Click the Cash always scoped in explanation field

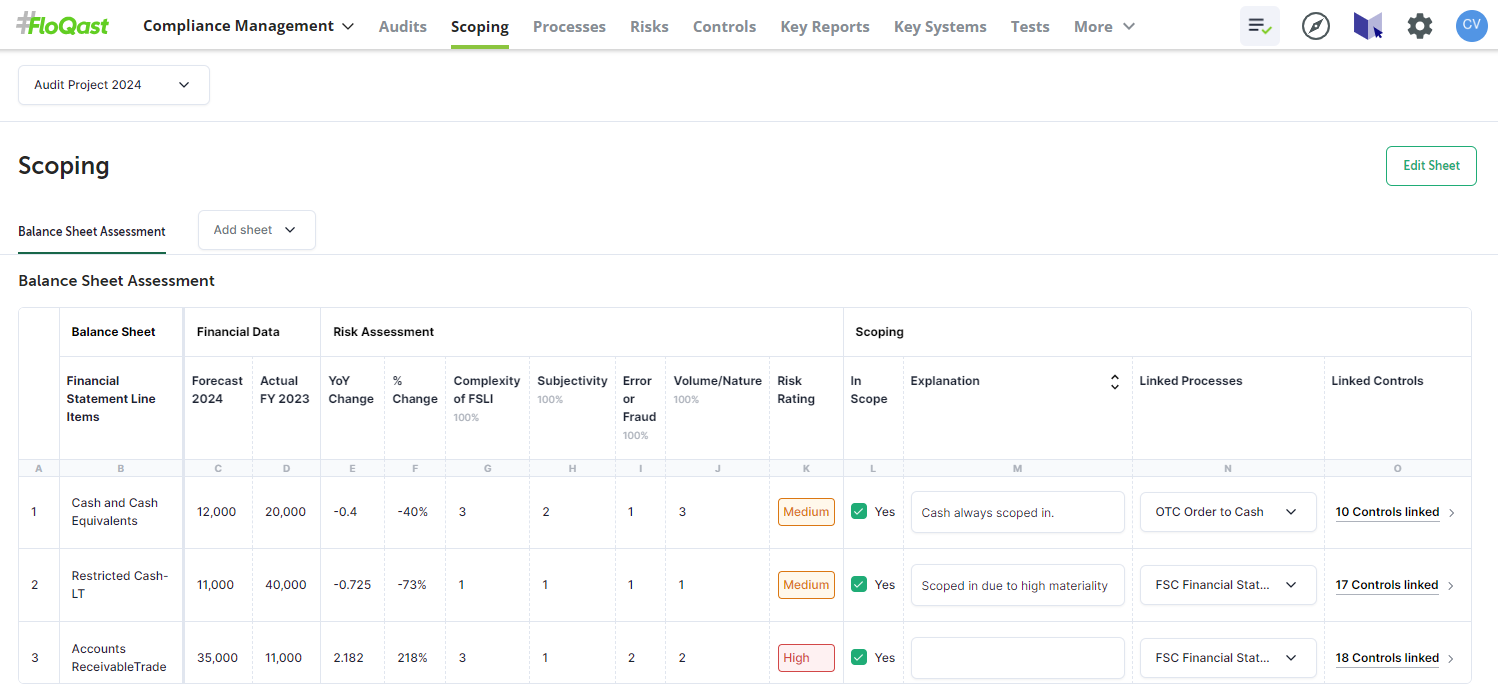coord(1018,512)
